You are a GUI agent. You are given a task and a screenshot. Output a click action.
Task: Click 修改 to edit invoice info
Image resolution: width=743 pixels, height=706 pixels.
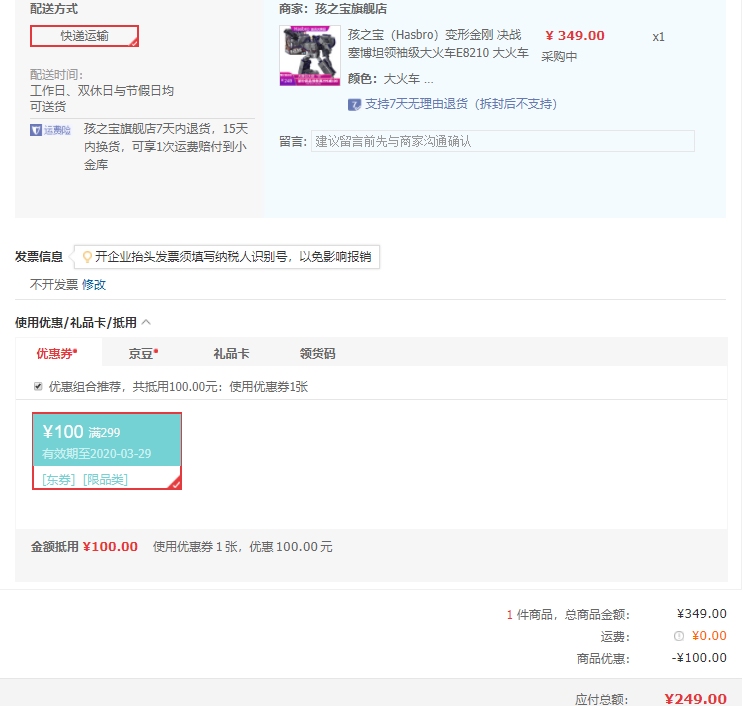pyautogui.click(x=94, y=285)
